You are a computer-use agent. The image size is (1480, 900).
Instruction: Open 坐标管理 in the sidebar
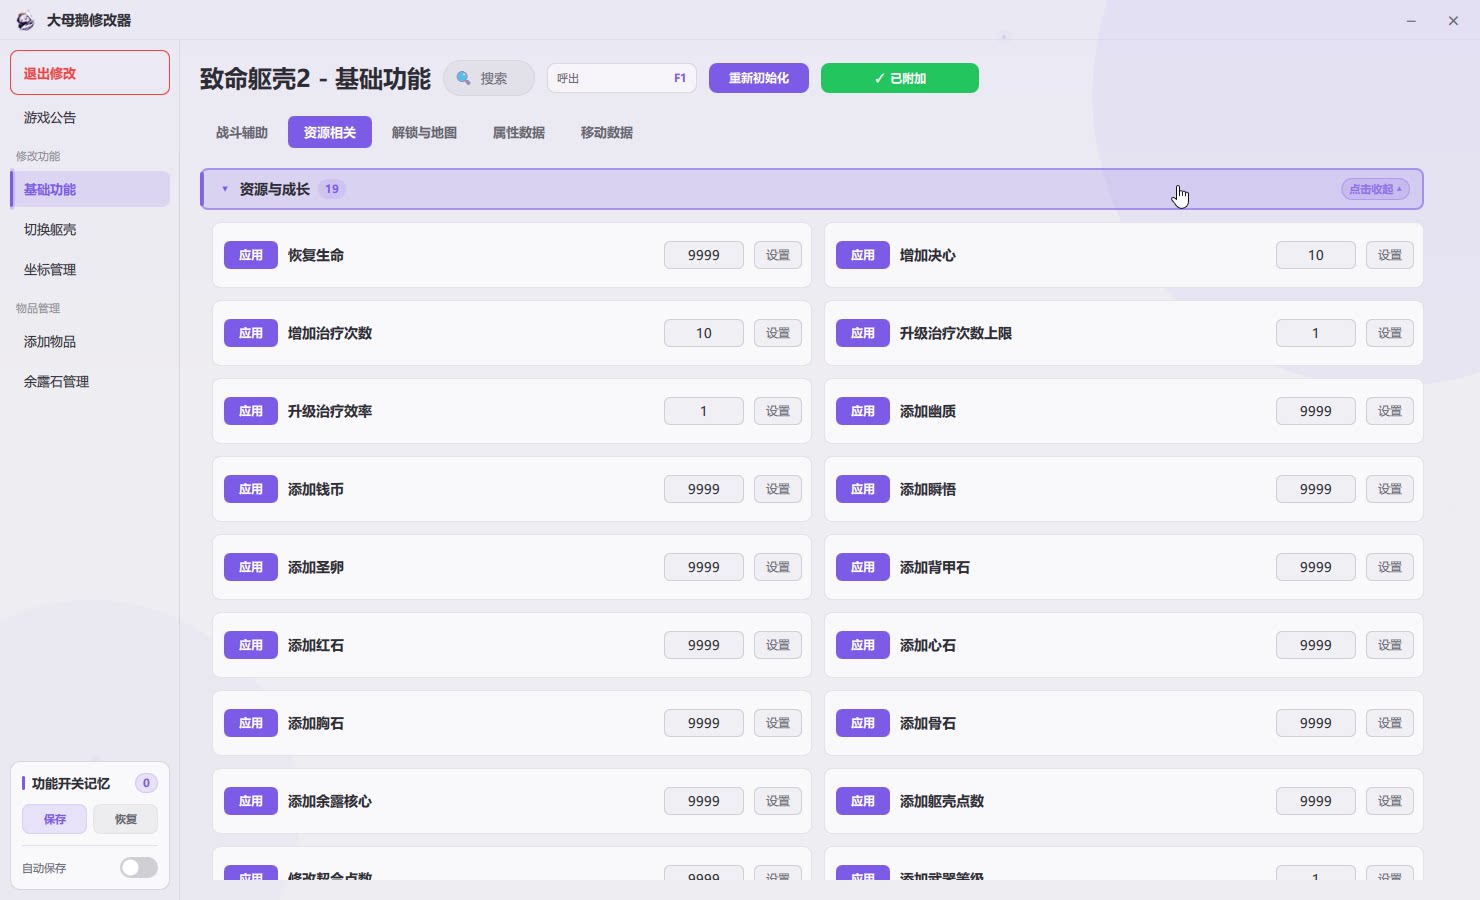pos(90,269)
